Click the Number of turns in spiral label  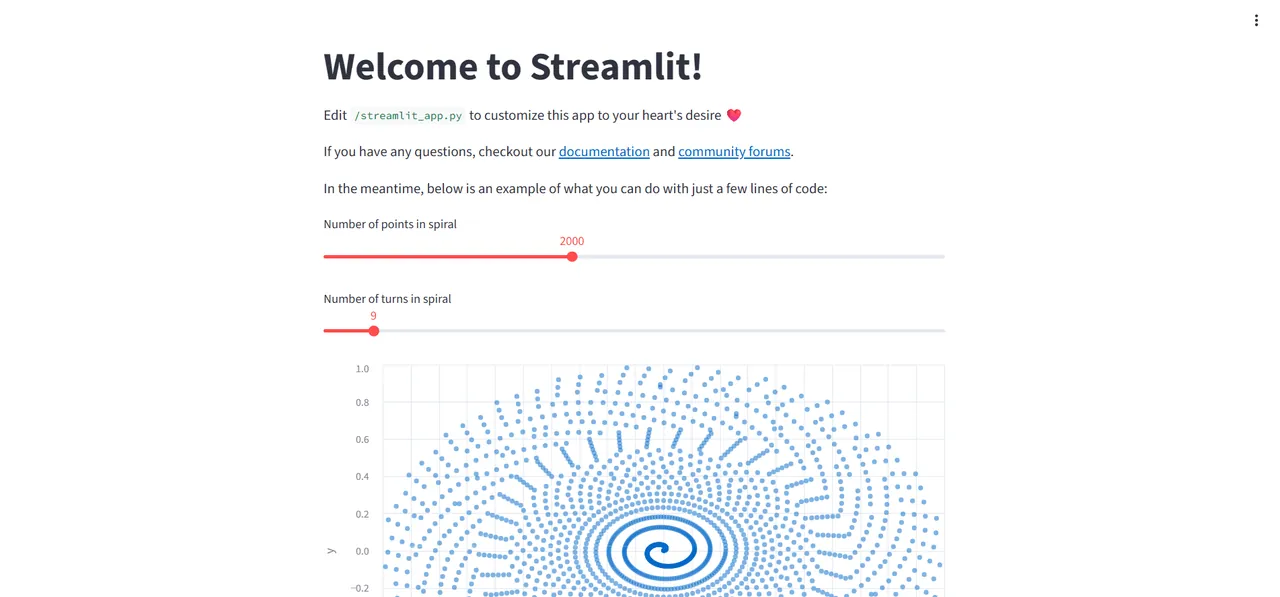click(387, 299)
